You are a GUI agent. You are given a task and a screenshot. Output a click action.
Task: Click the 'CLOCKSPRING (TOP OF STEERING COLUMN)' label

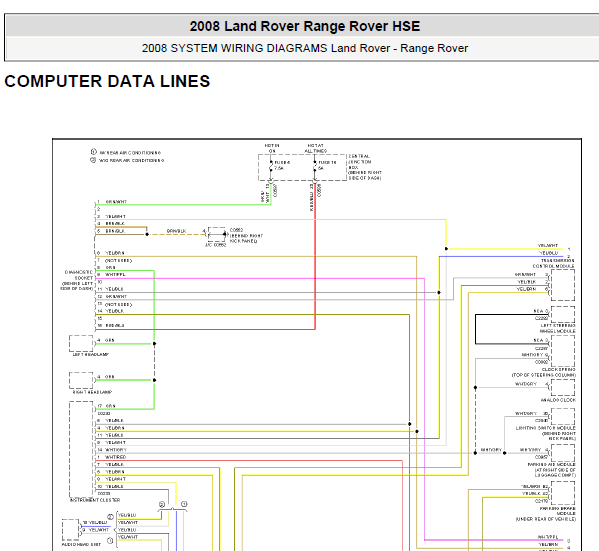[543, 373]
